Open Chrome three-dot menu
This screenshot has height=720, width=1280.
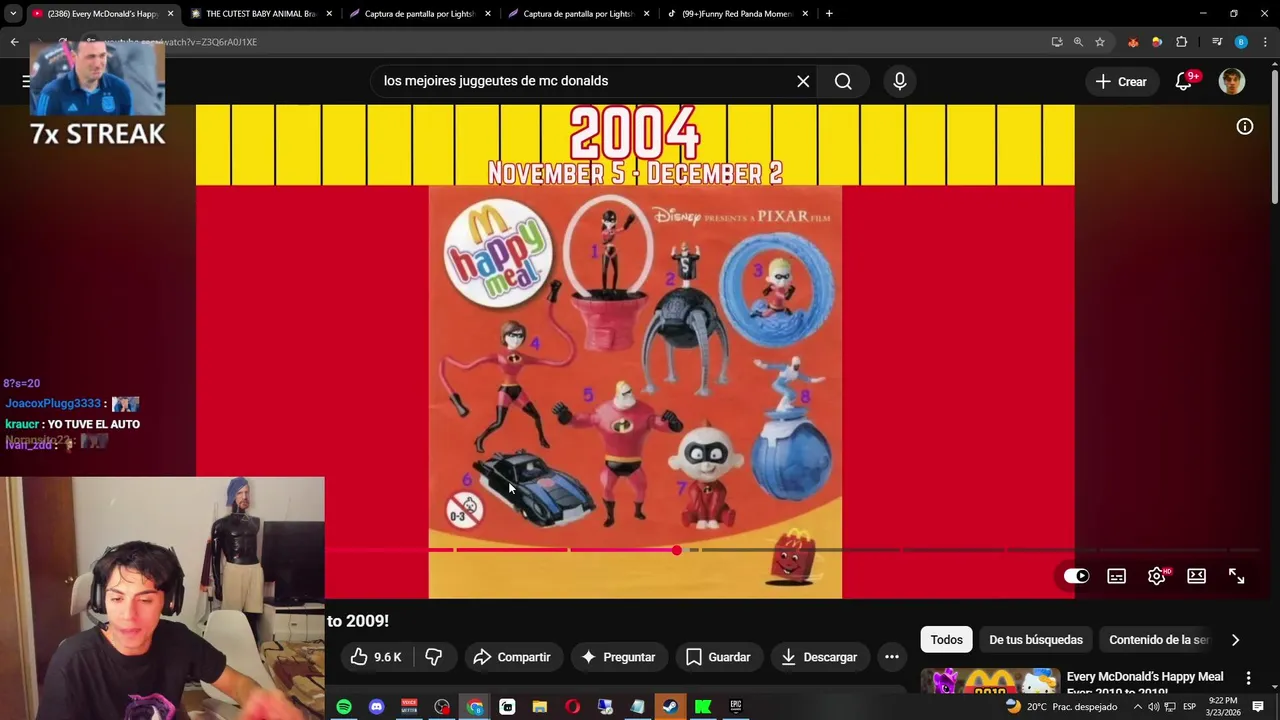pyautogui.click(x=1265, y=42)
